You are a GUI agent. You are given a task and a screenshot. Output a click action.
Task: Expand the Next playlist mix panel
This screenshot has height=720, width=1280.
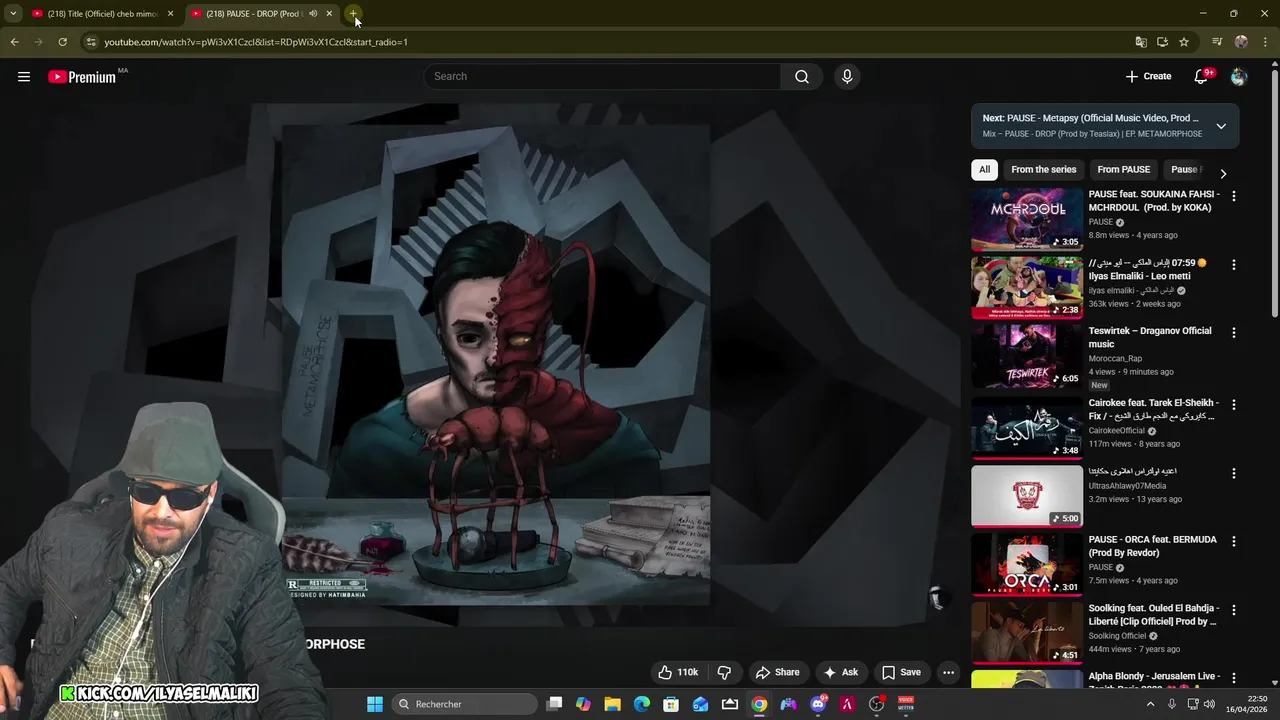(1221, 126)
